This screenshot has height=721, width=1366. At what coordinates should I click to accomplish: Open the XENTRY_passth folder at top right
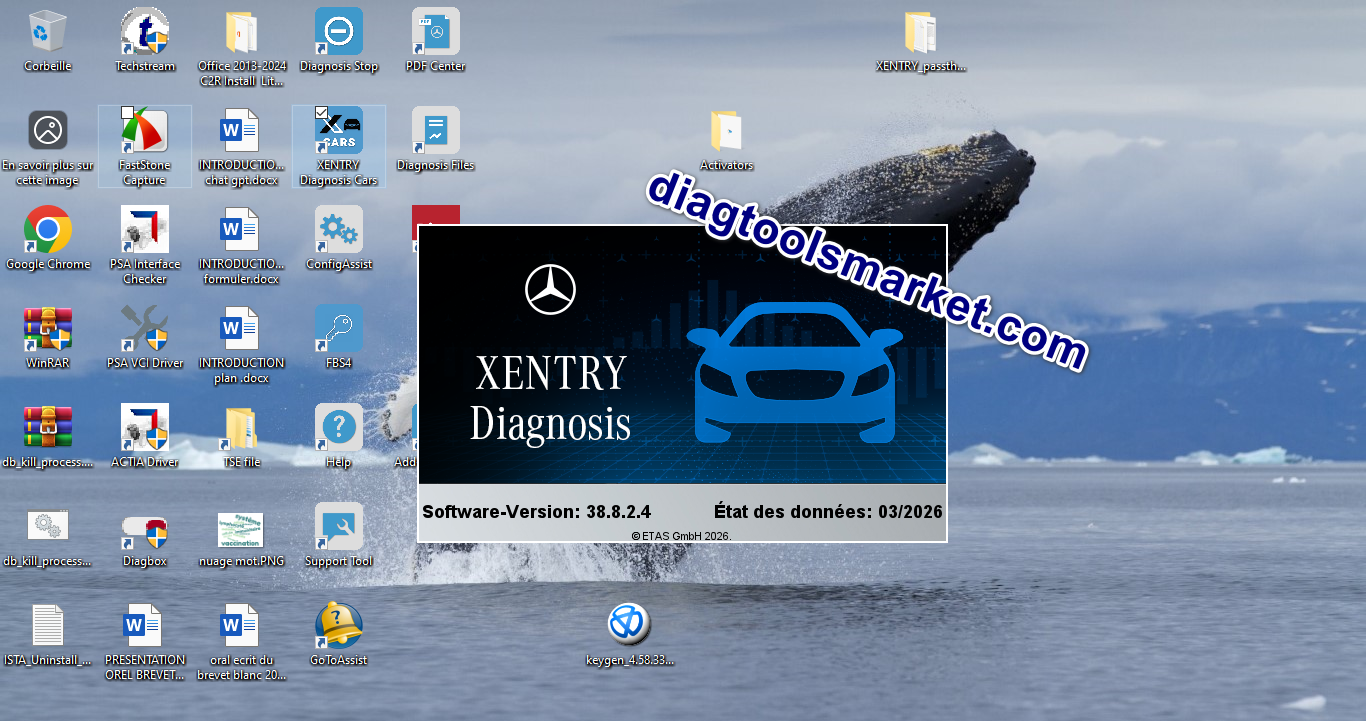pyautogui.click(x=921, y=33)
